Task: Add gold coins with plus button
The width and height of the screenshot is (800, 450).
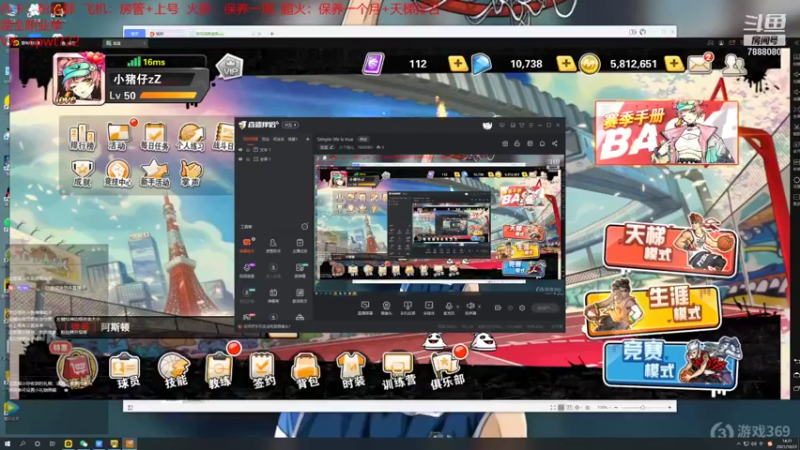Action: click(673, 64)
